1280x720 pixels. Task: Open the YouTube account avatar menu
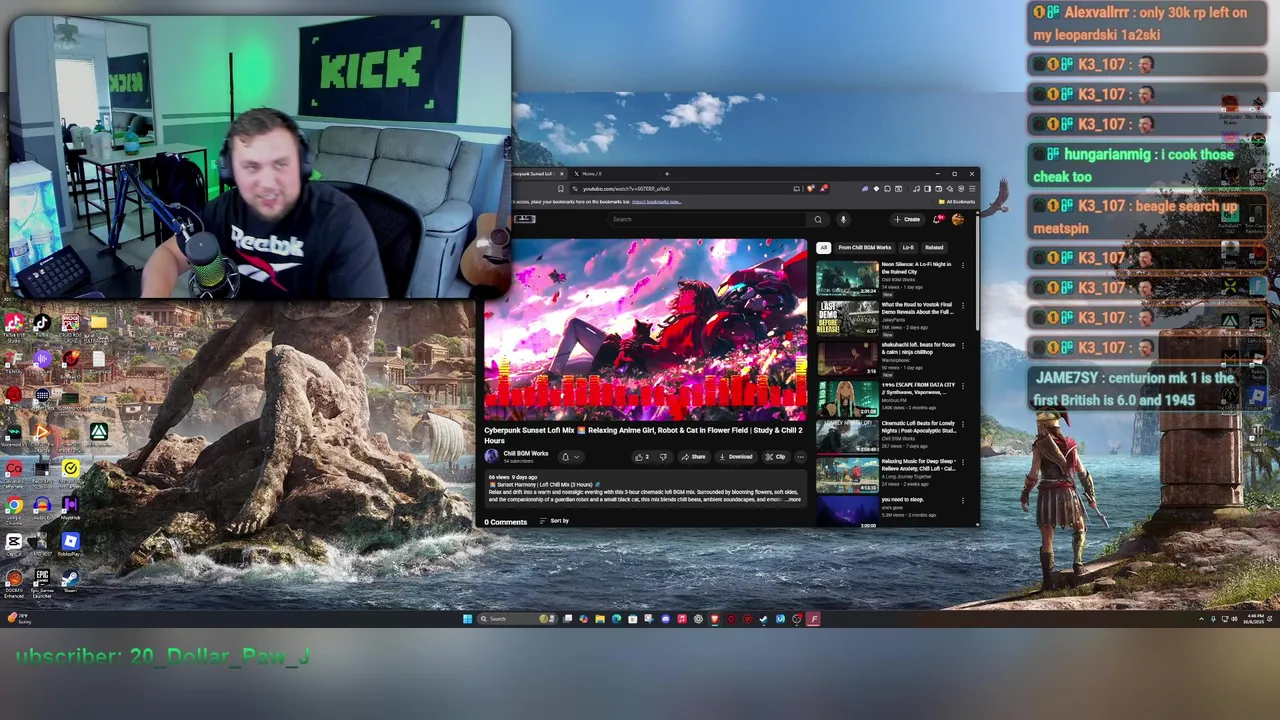957,219
